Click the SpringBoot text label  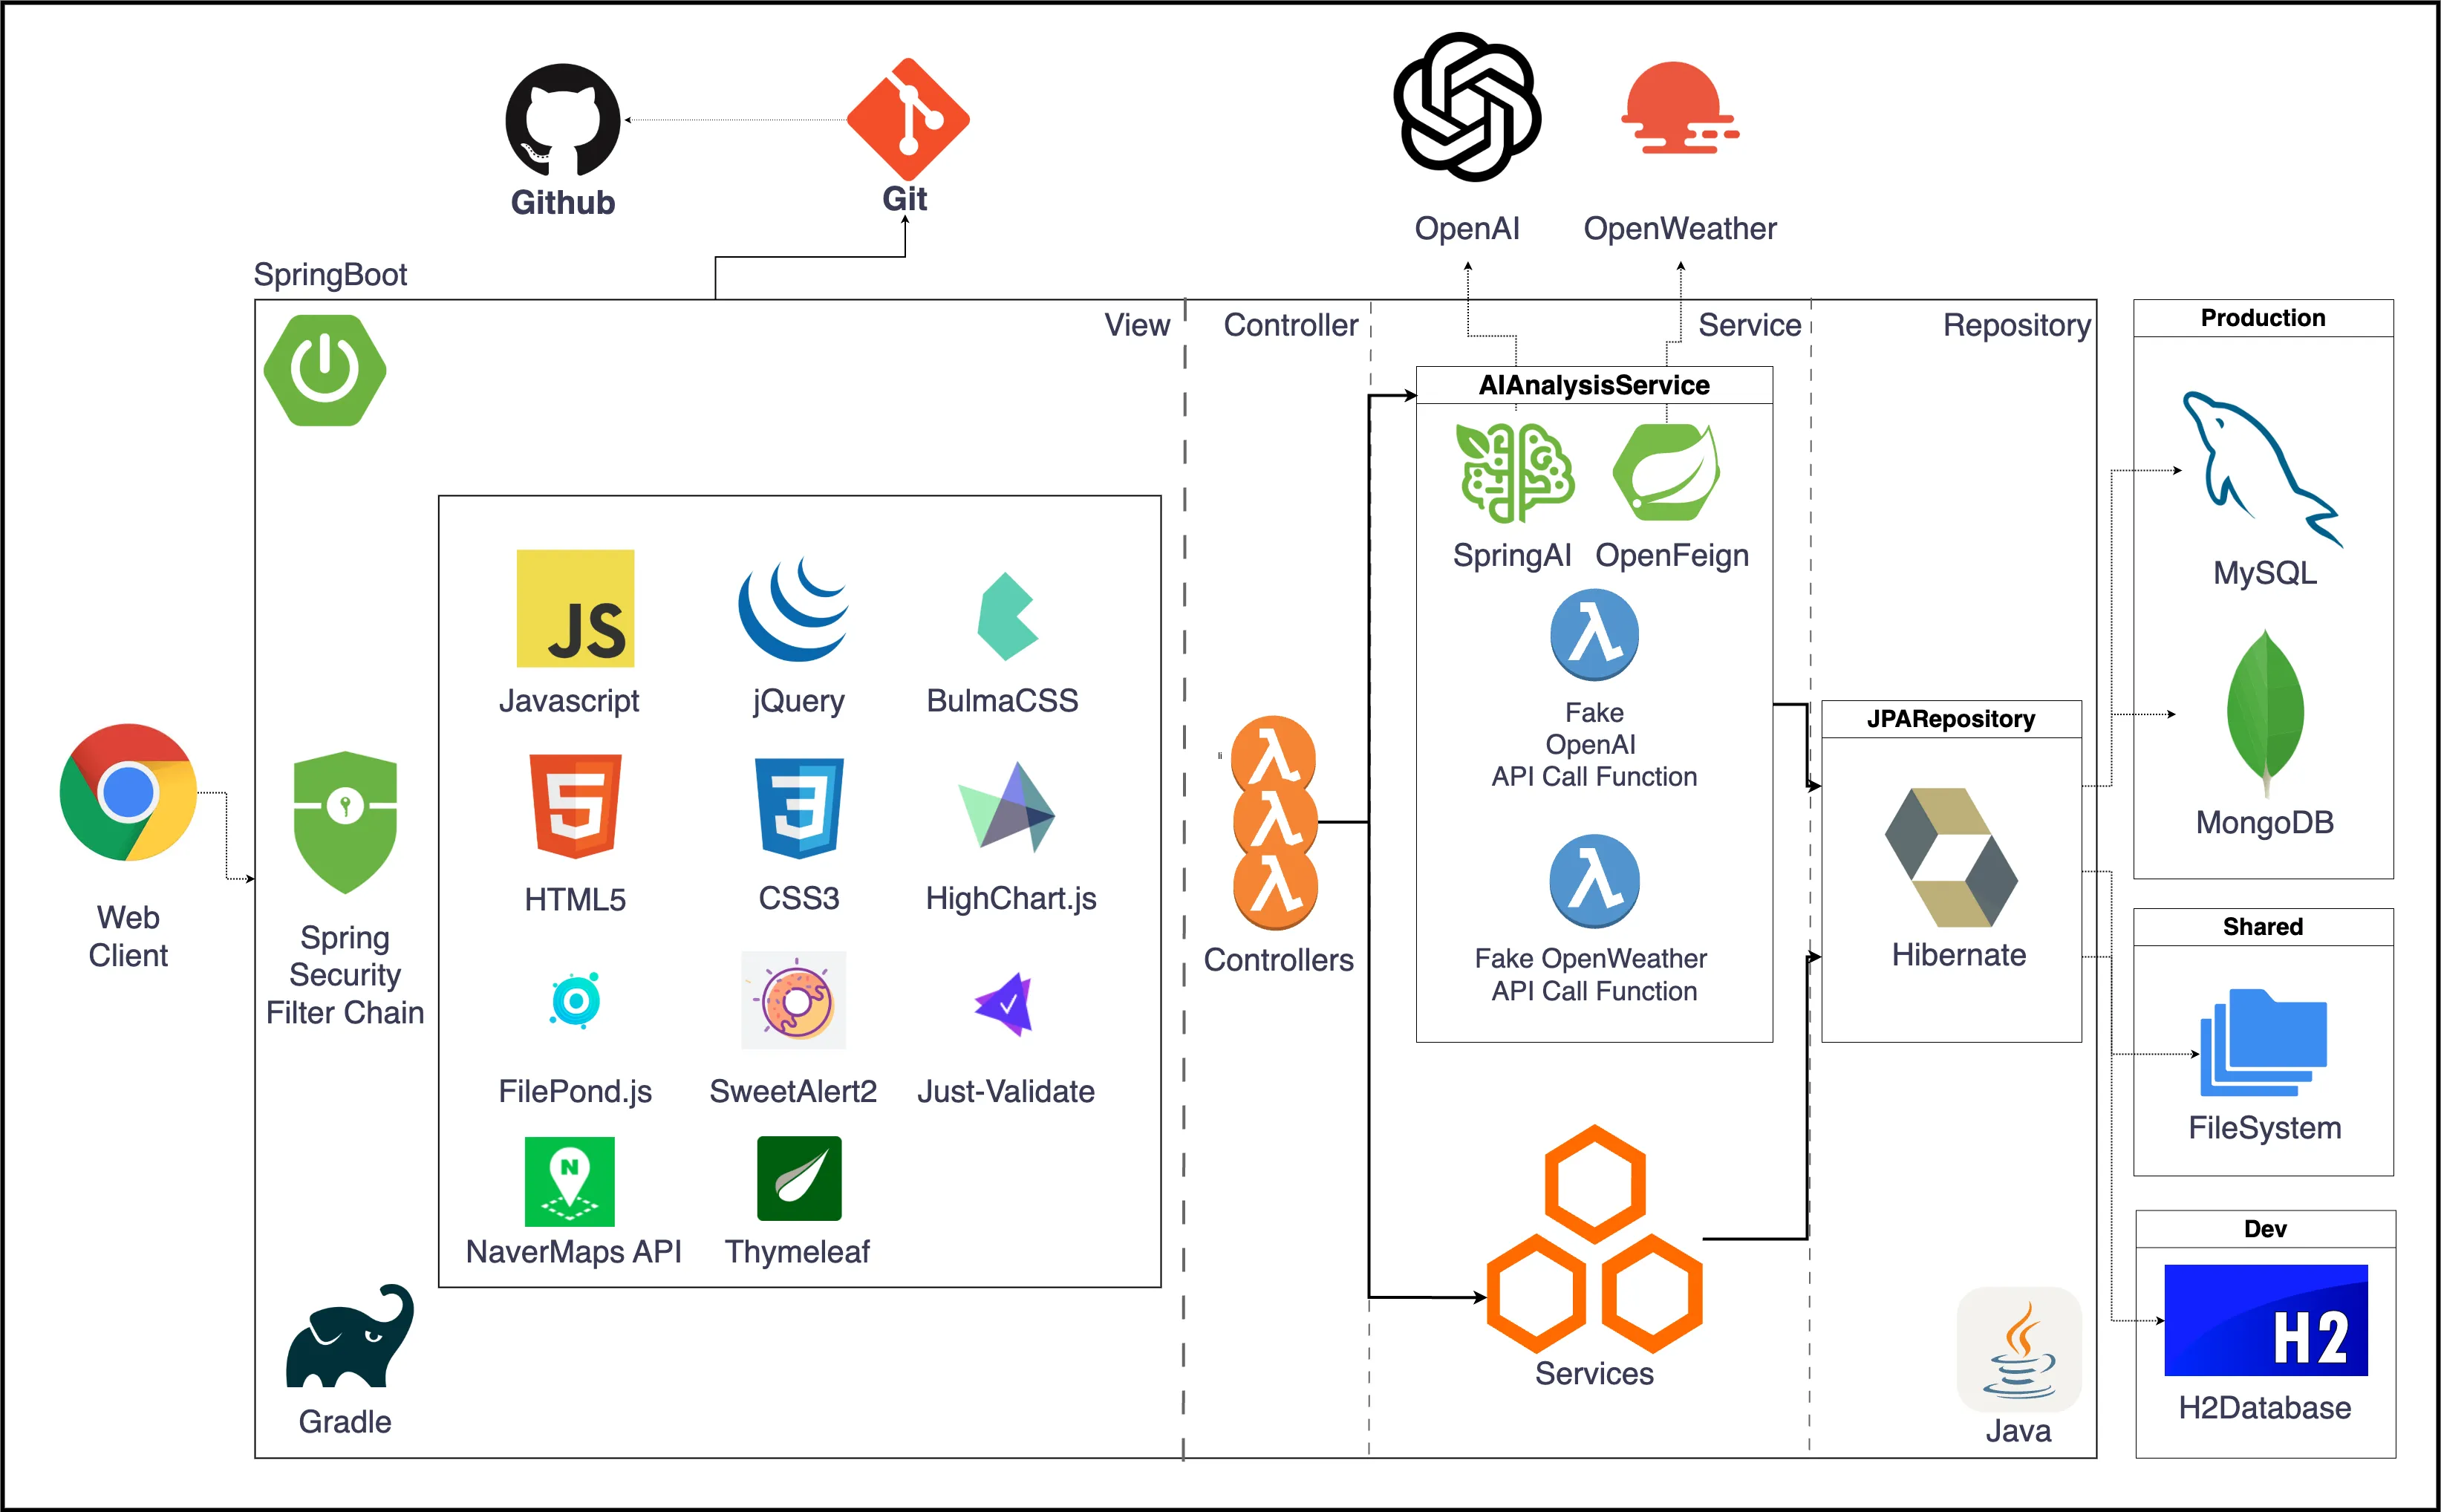click(x=330, y=275)
